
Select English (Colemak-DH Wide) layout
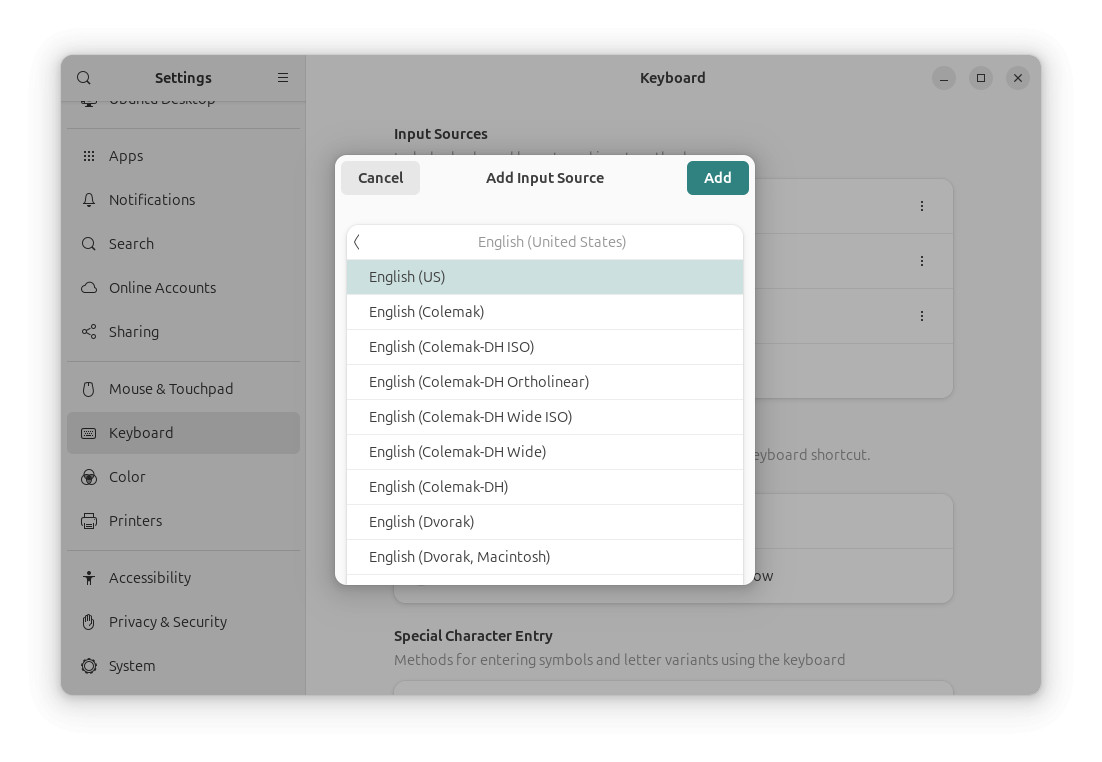tap(545, 452)
